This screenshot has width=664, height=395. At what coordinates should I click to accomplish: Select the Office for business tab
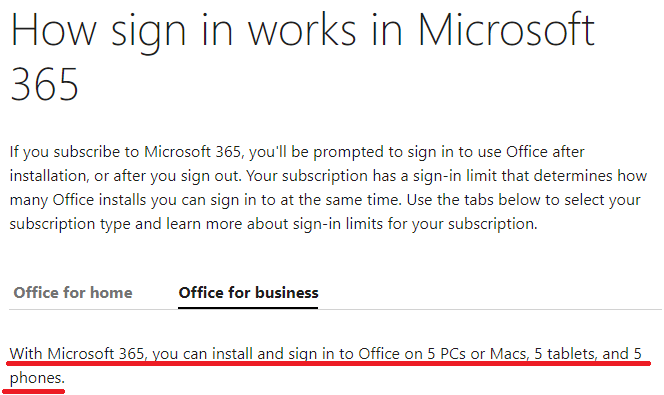pyautogui.click(x=248, y=293)
